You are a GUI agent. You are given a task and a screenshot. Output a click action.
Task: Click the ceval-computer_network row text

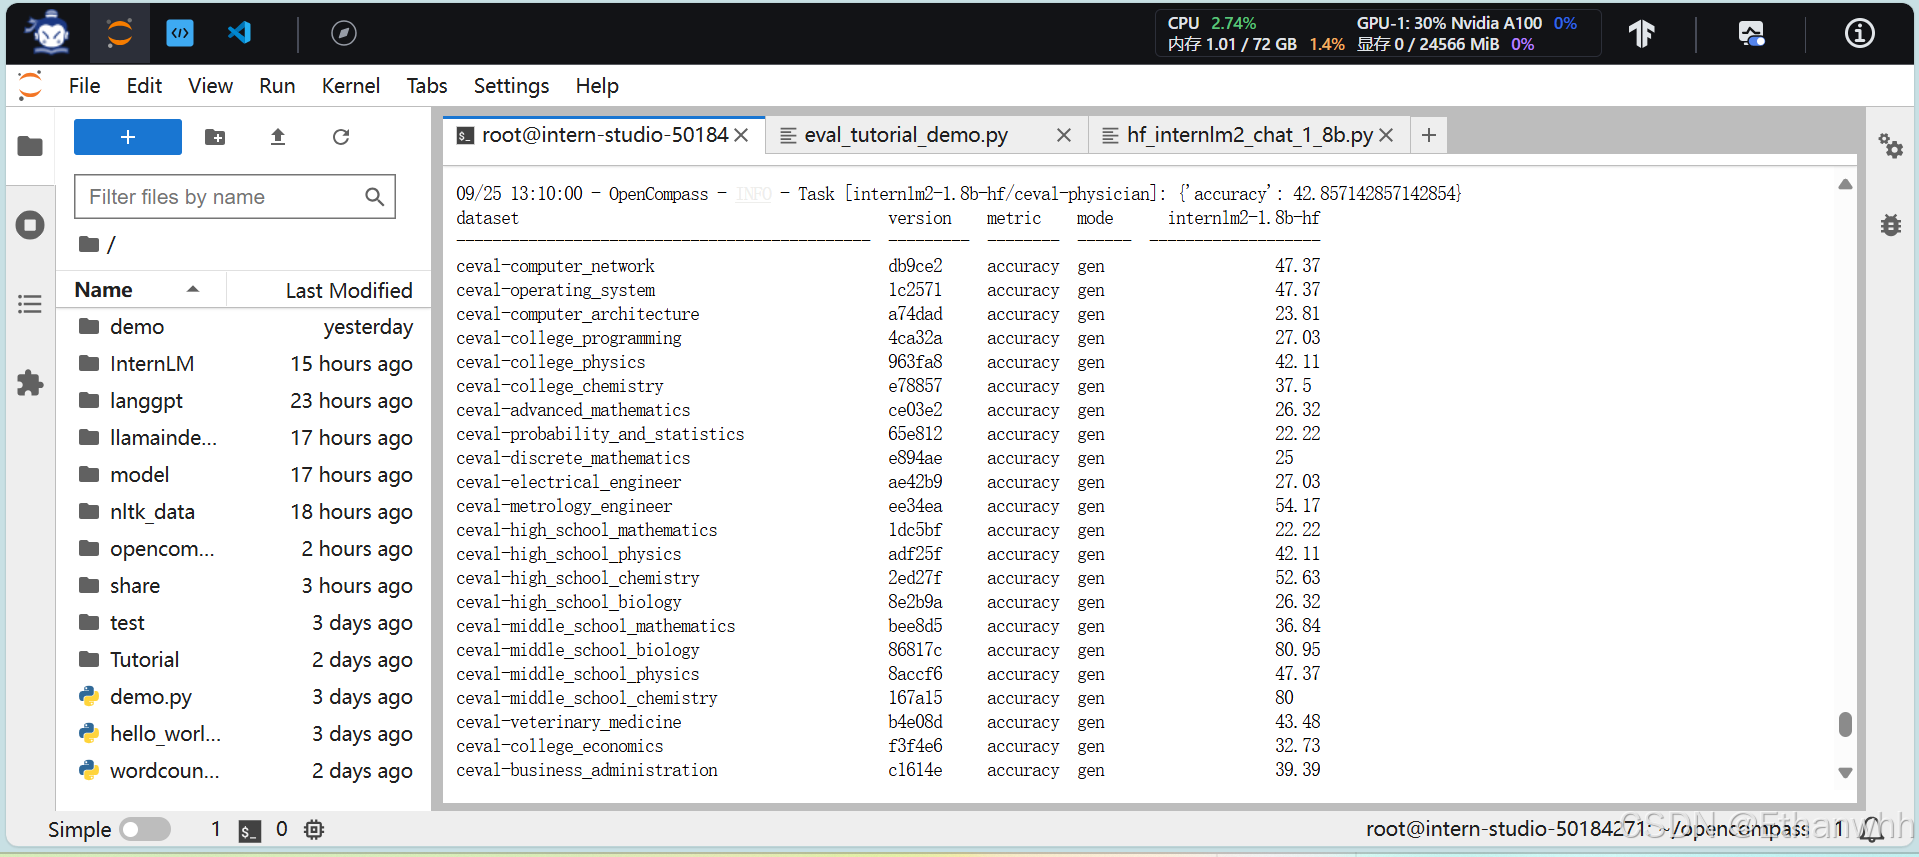click(555, 266)
